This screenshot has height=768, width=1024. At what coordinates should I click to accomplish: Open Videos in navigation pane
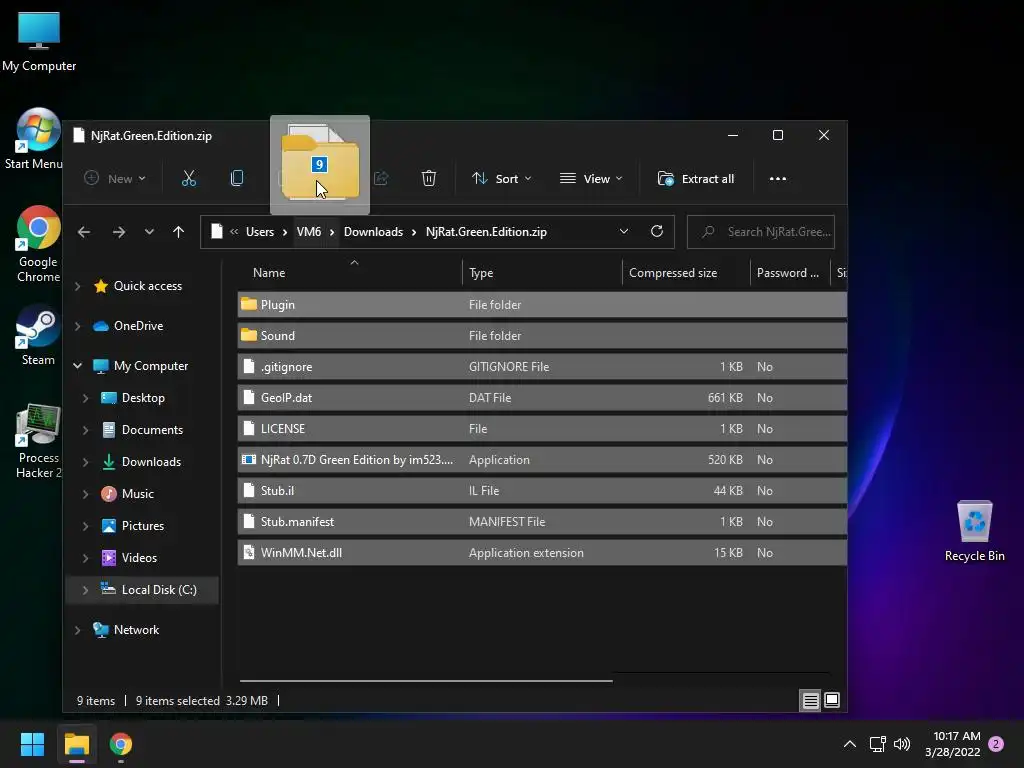coord(139,558)
